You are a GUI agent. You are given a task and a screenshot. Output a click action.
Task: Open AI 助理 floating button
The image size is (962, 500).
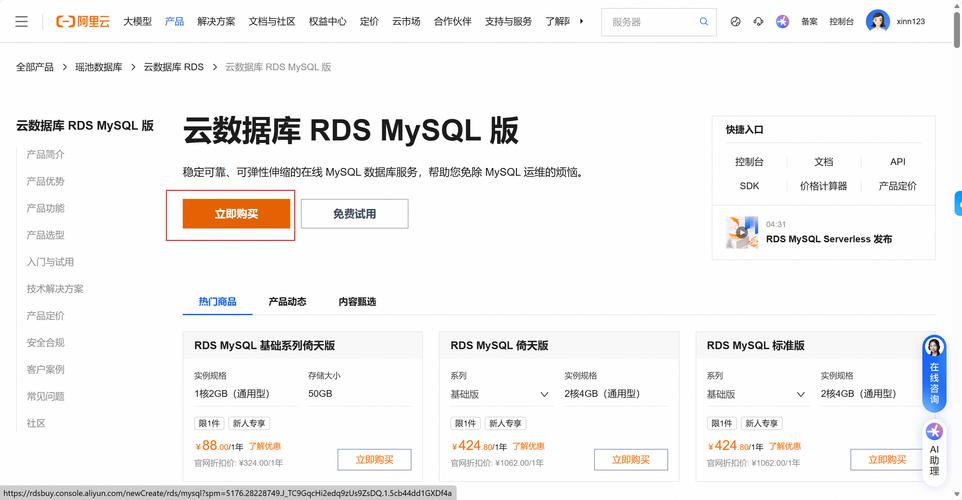coord(934,452)
